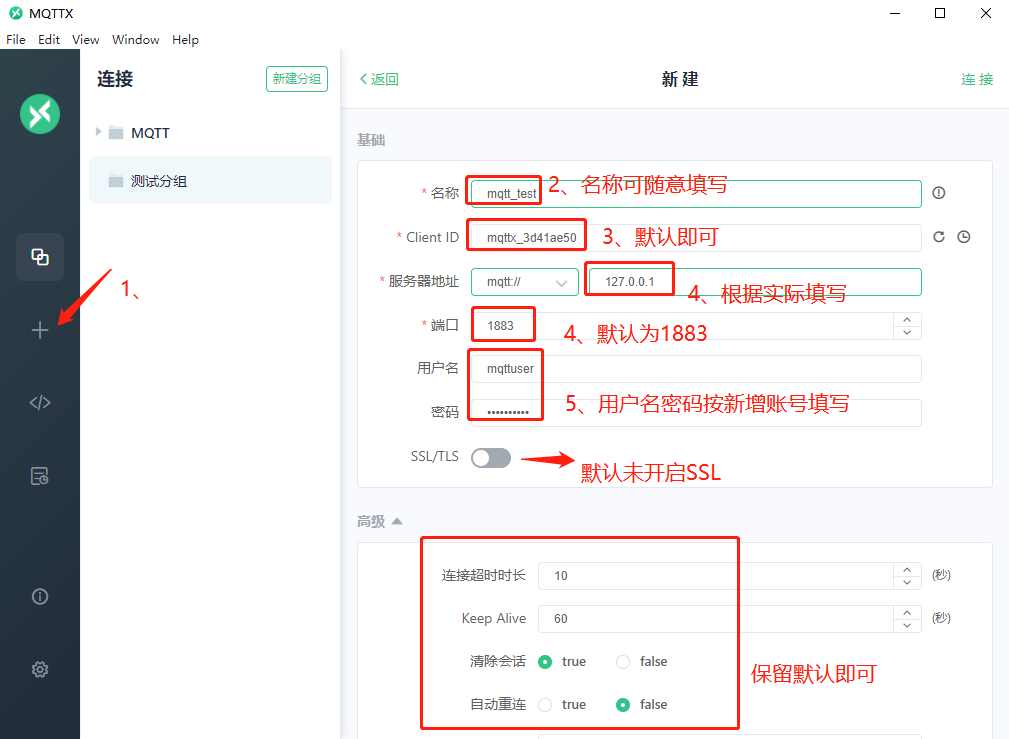Click the 新建分组 button

coord(297,79)
